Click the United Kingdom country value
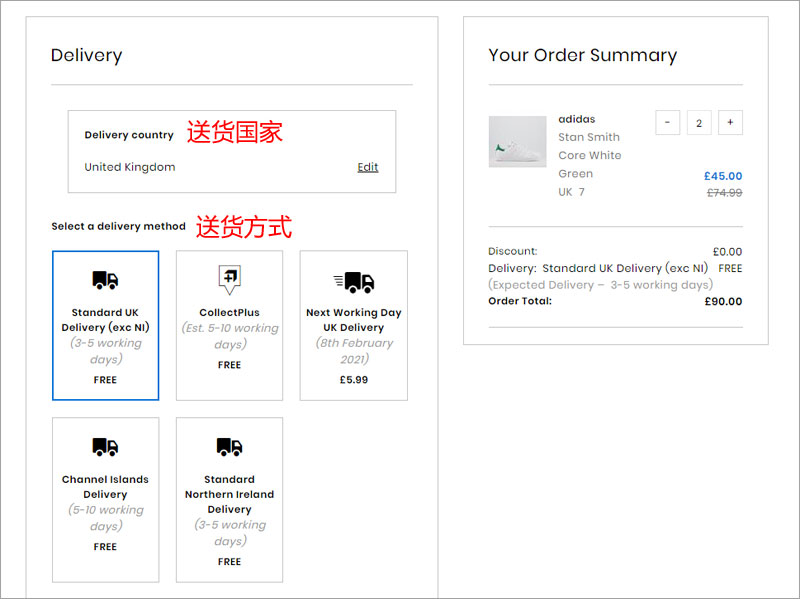 coord(130,167)
